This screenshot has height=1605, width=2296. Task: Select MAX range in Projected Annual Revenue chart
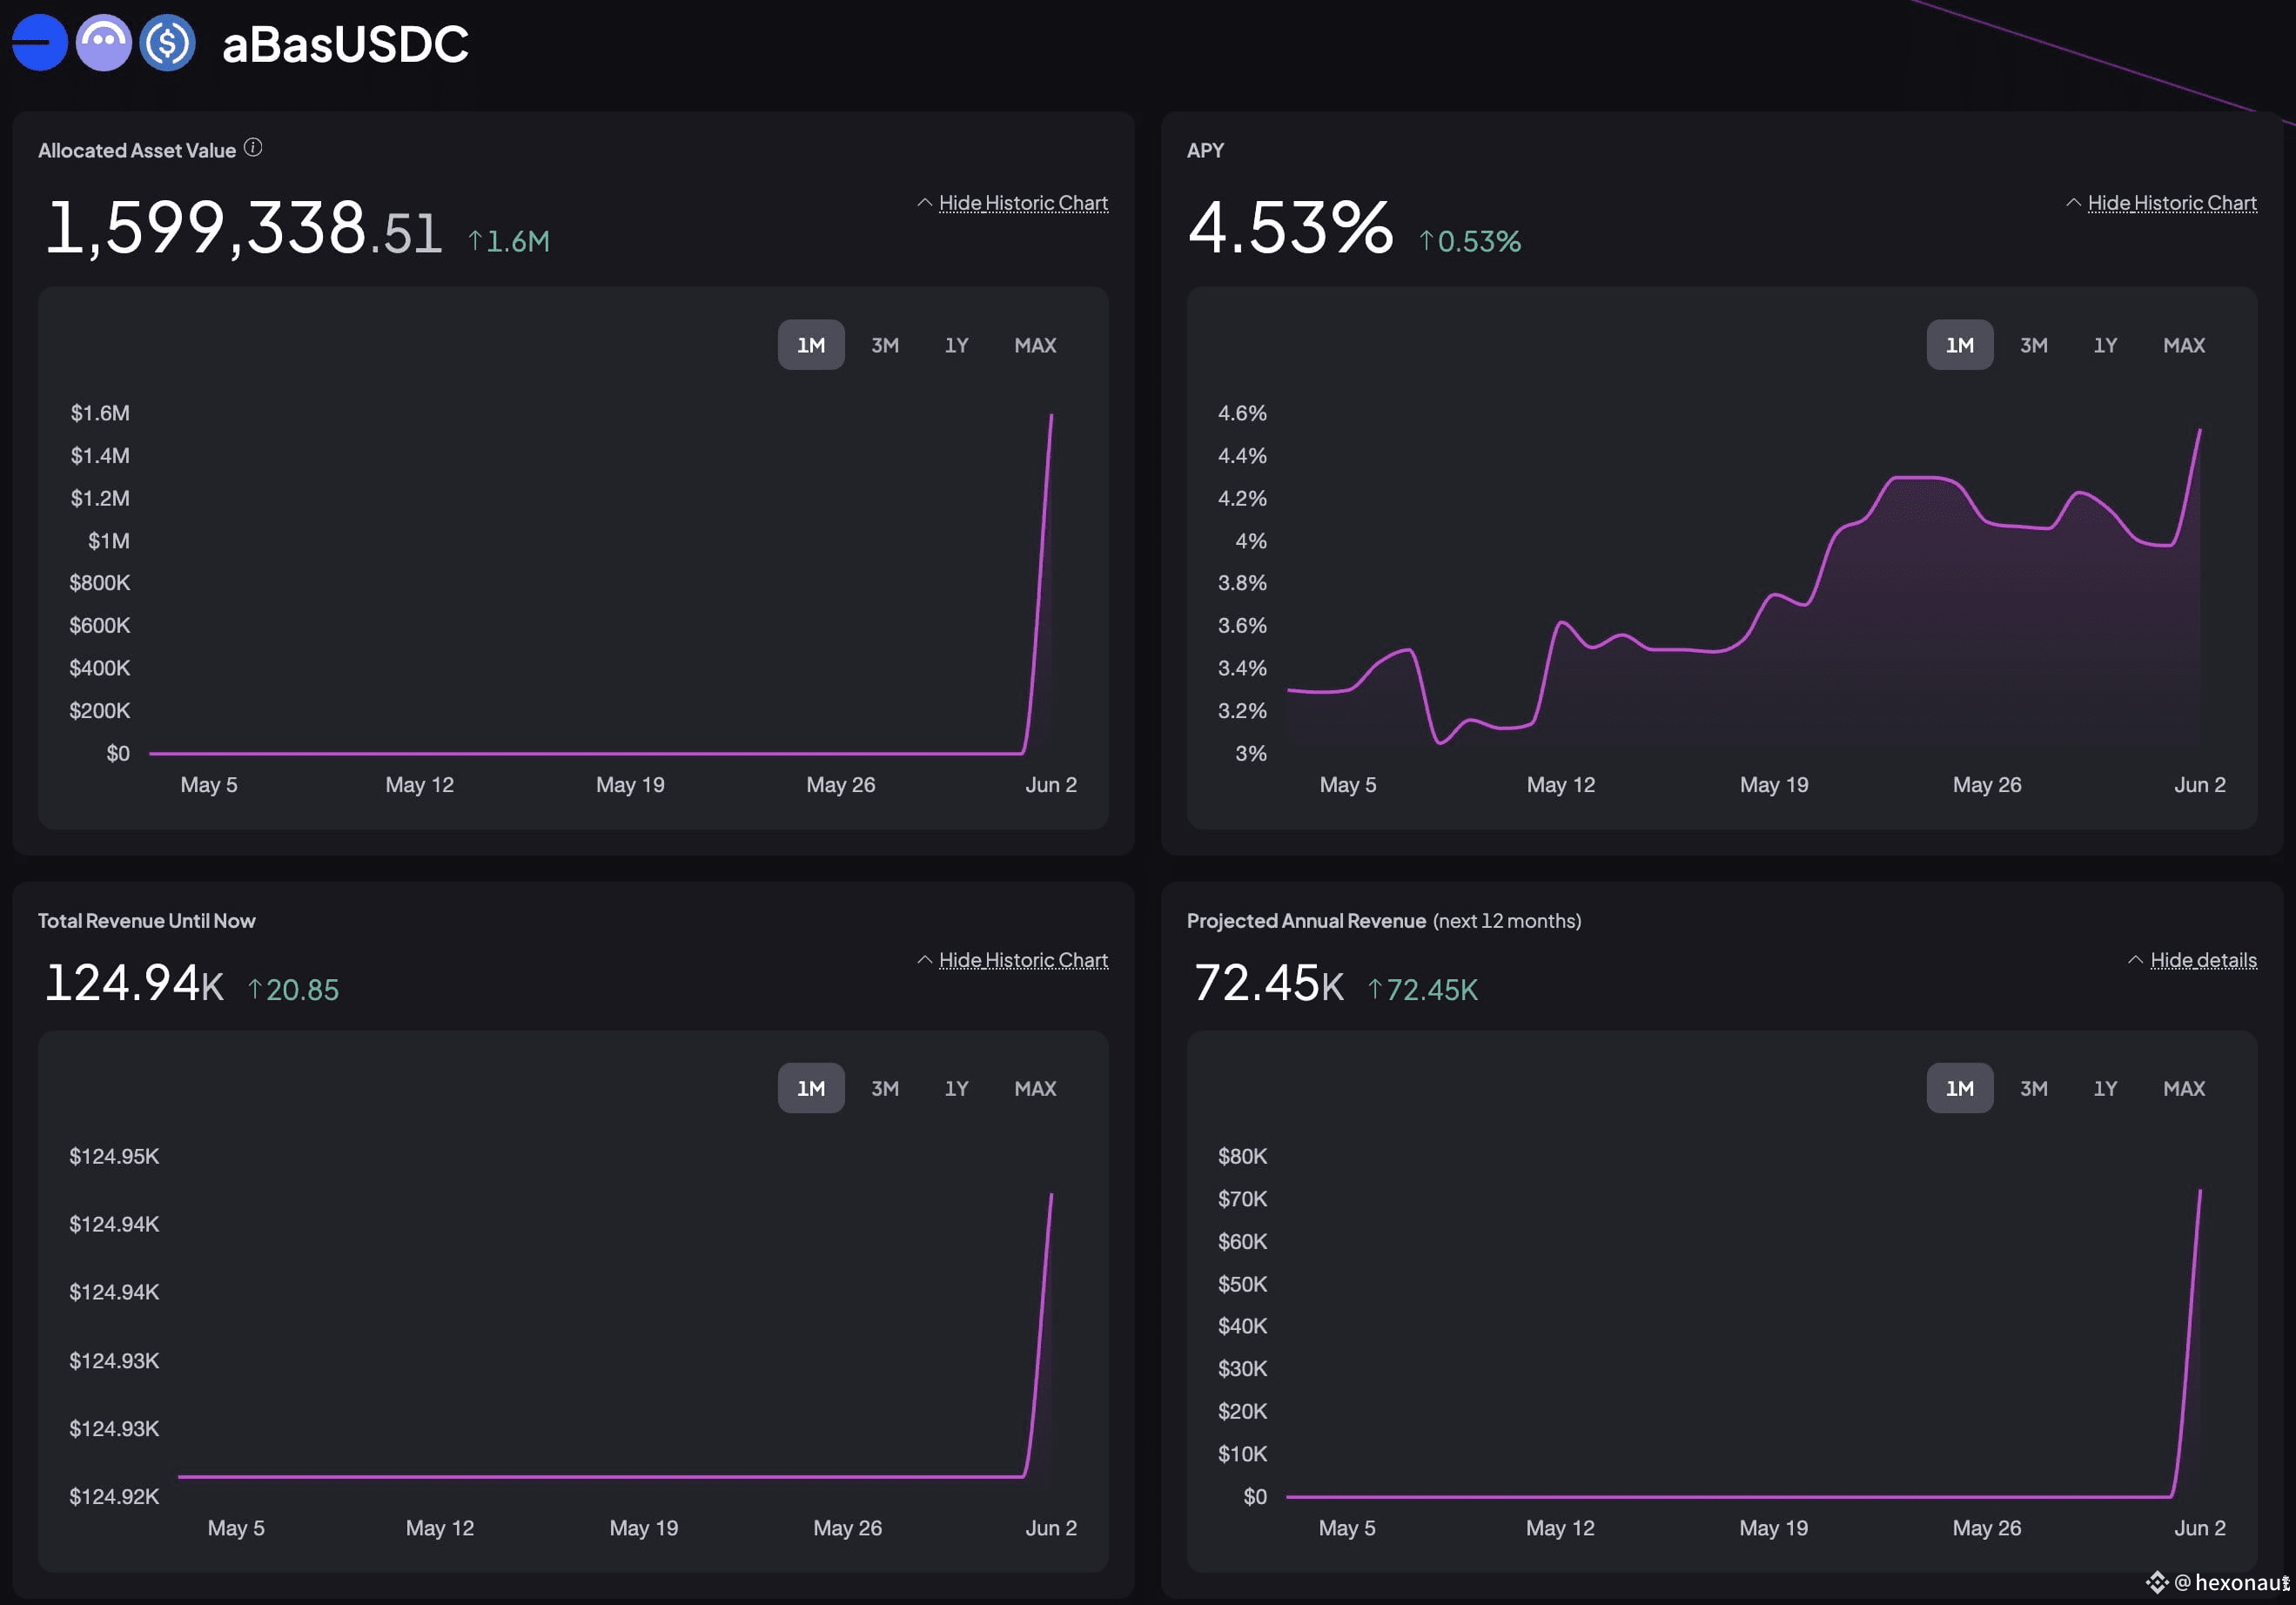click(x=2184, y=1088)
